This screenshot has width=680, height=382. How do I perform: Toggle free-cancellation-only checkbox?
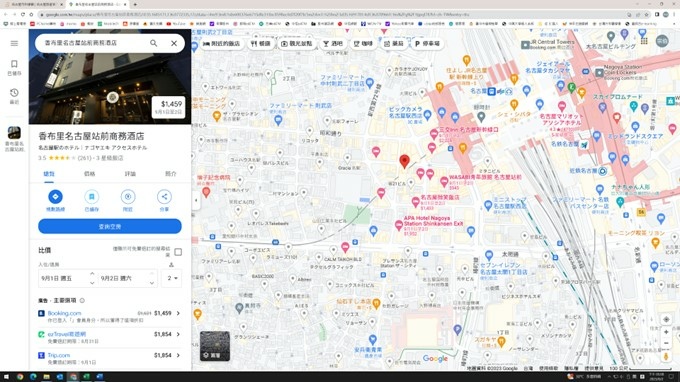click(178, 252)
